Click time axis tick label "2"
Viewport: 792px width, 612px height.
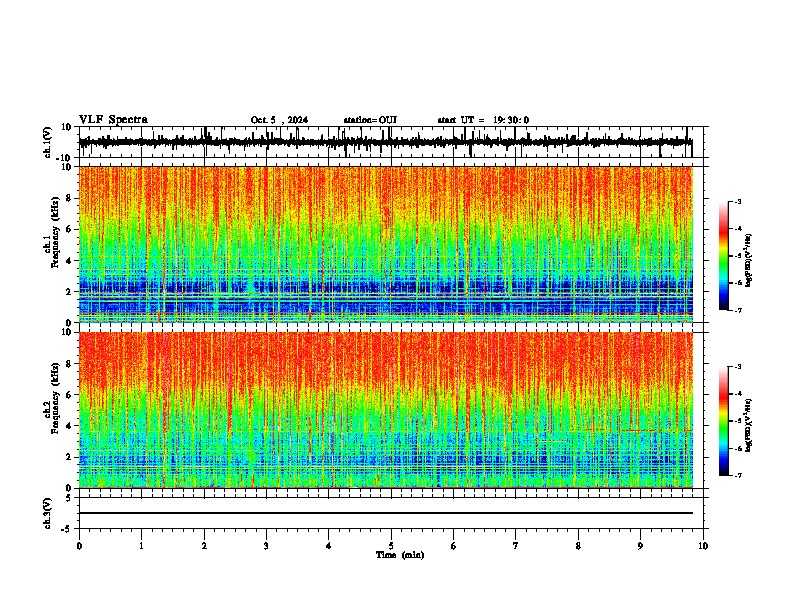204,546
